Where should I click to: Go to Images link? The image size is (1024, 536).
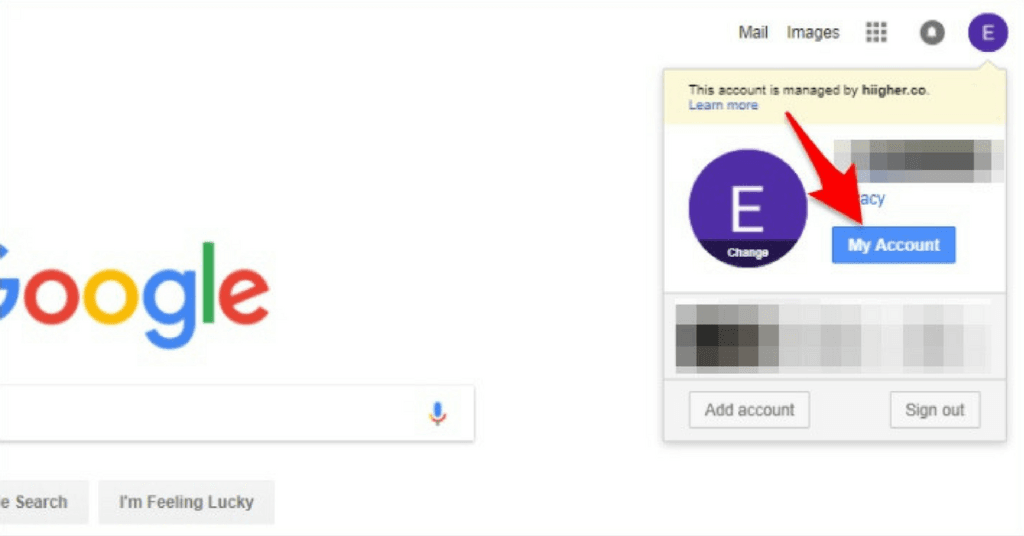pyautogui.click(x=813, y=33)
